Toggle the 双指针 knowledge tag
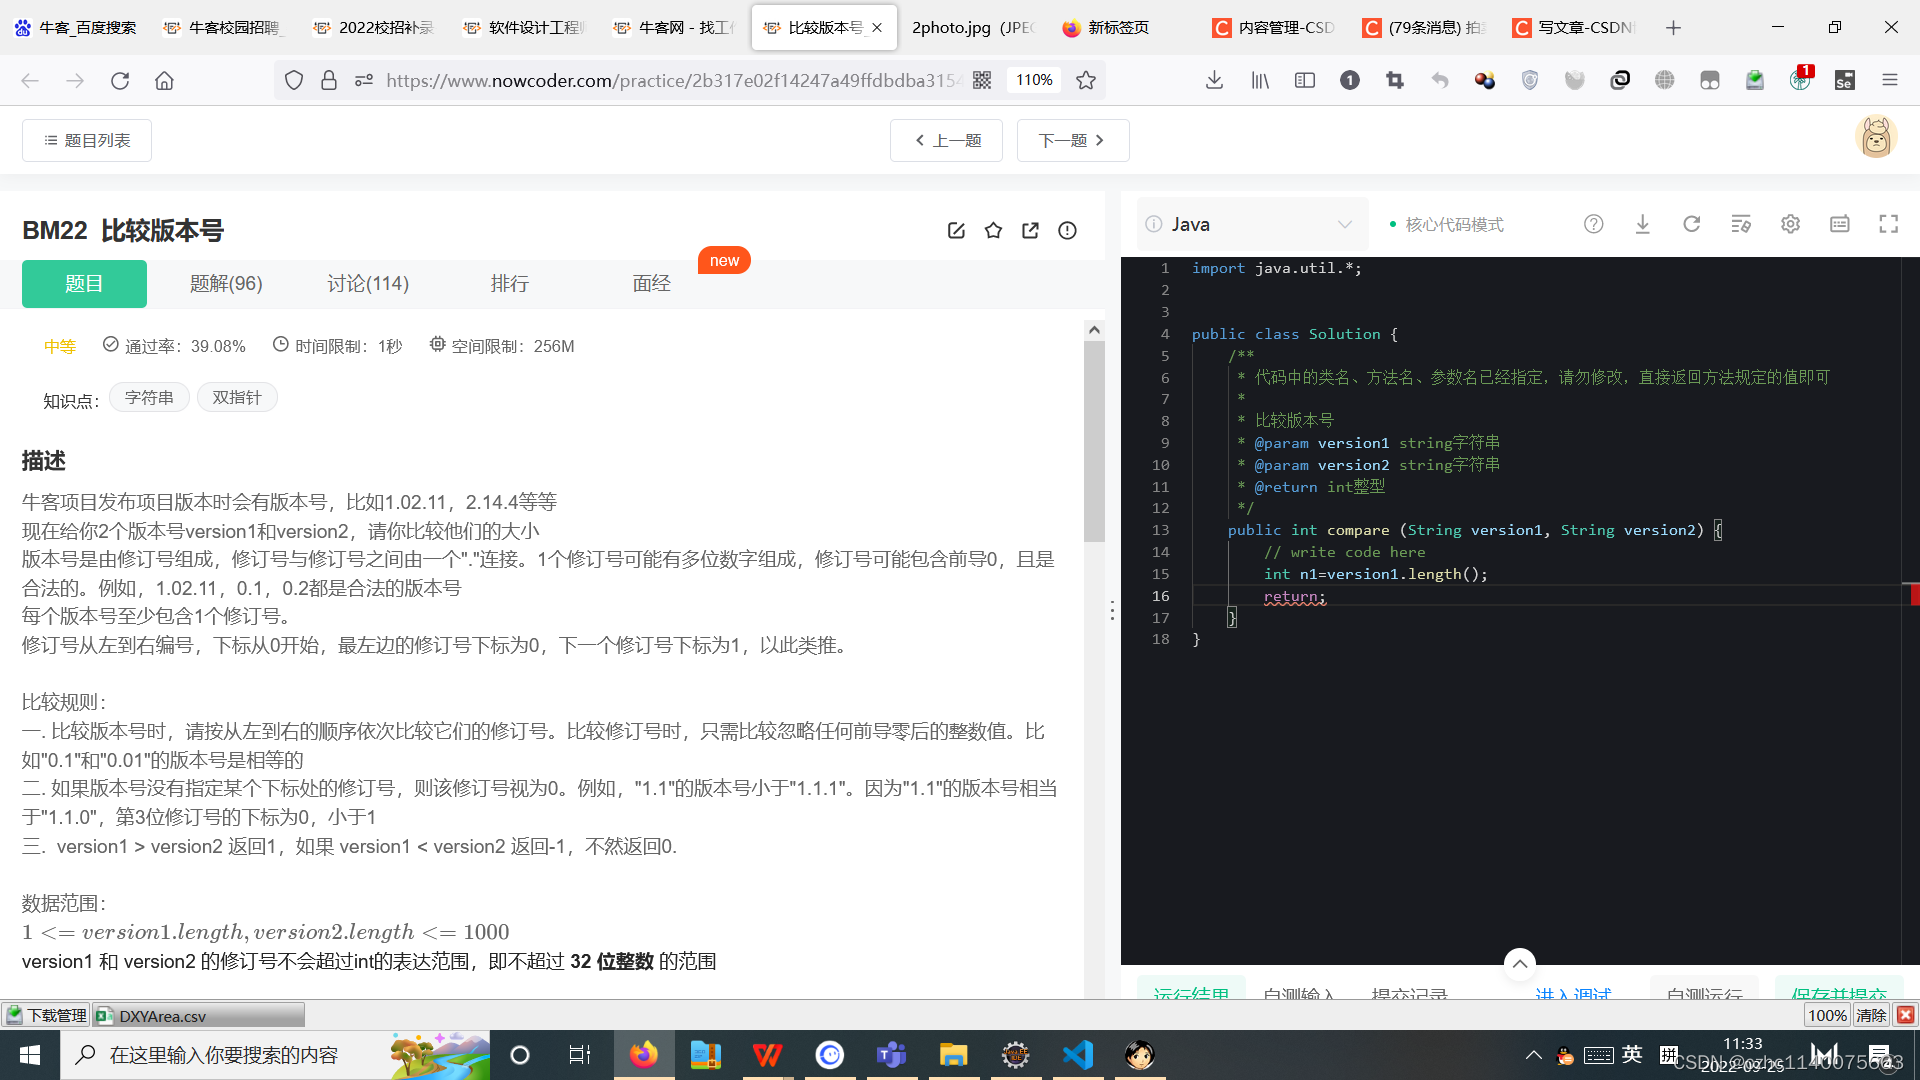Image resolution: width=1920 pixels, height=1080 pixels. pyautogui.click(x=237, y=397)
